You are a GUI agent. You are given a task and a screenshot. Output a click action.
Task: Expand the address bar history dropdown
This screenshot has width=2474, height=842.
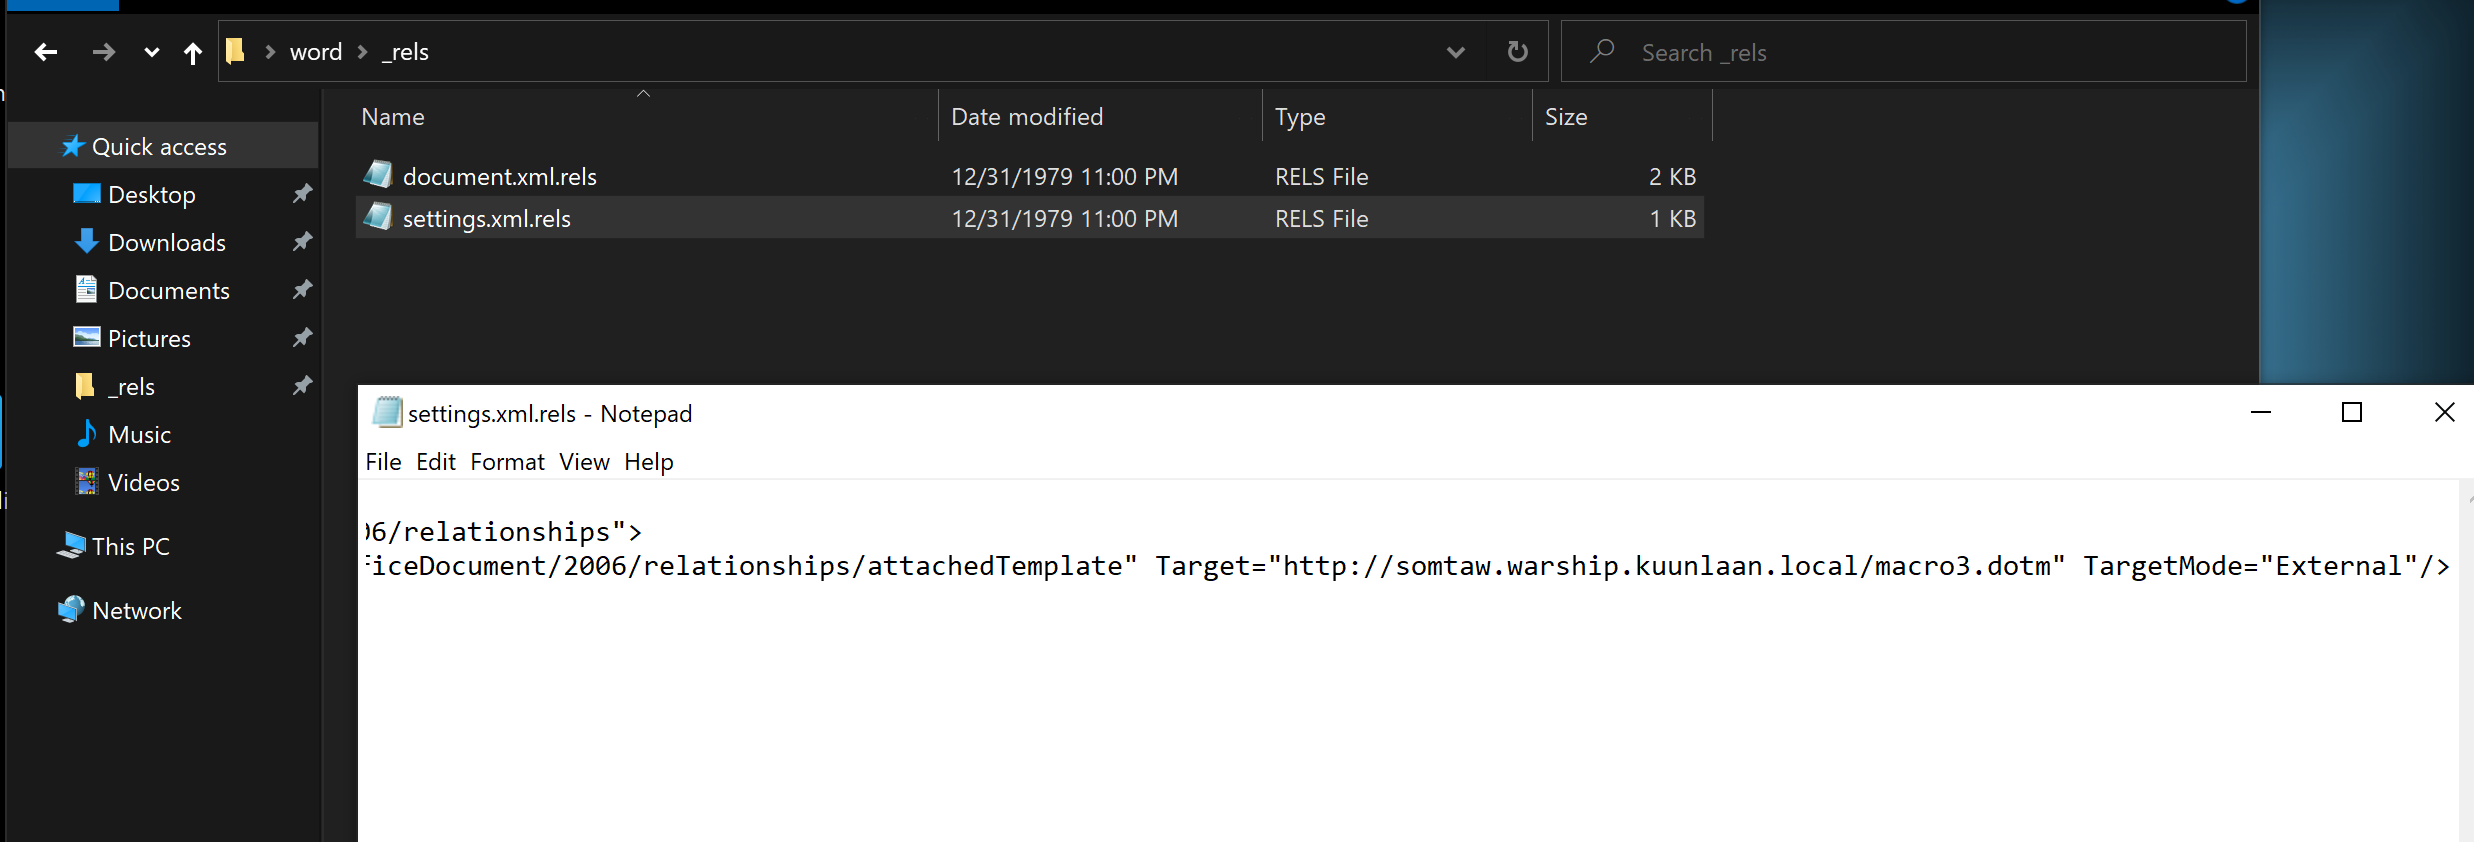tap(1455, 52)
